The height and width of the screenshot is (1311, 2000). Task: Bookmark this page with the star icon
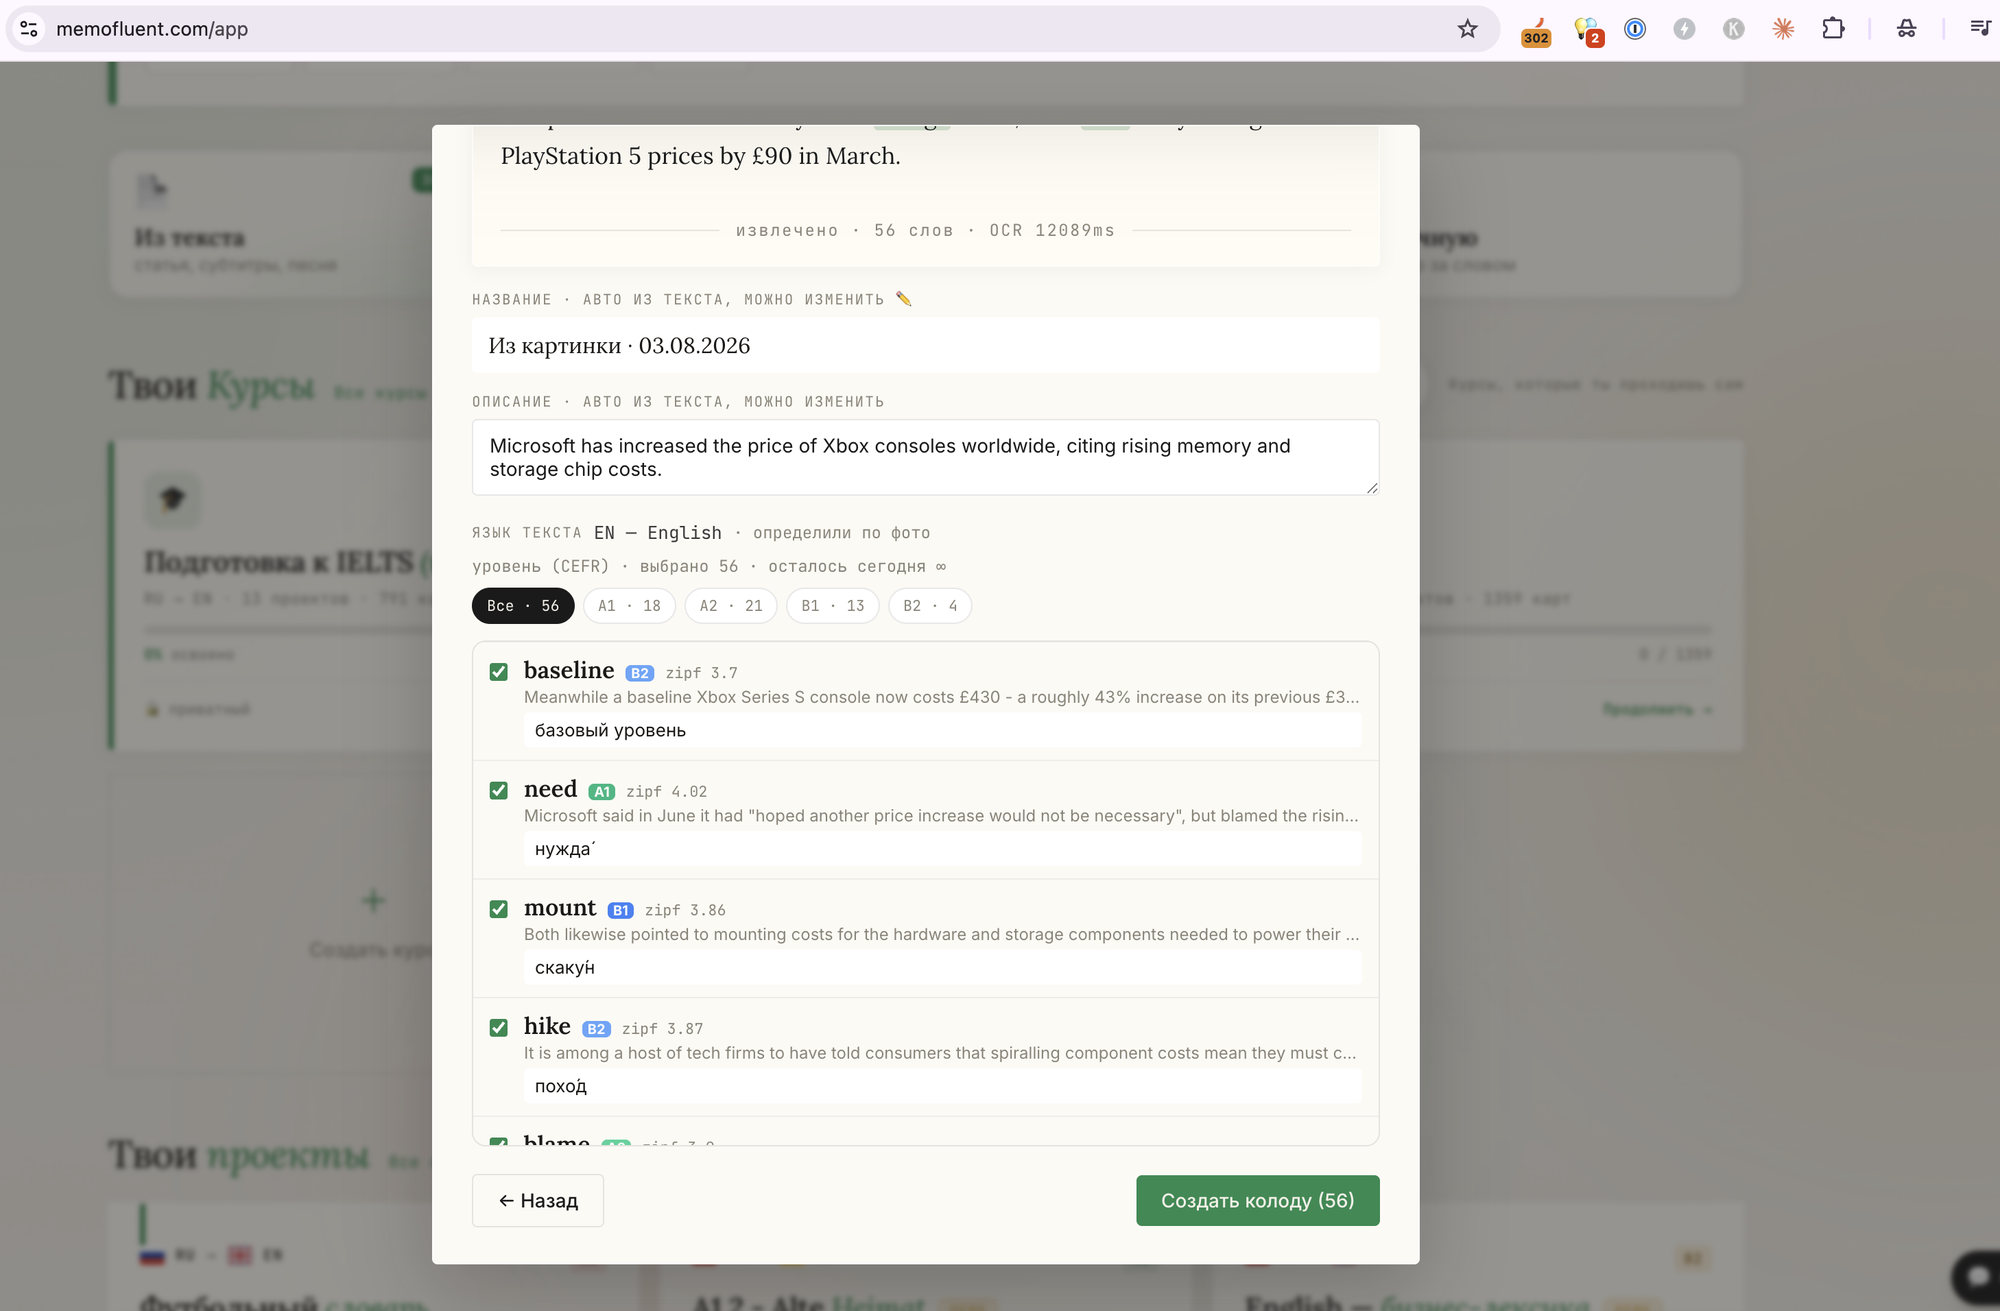(x=1467, y=29)
